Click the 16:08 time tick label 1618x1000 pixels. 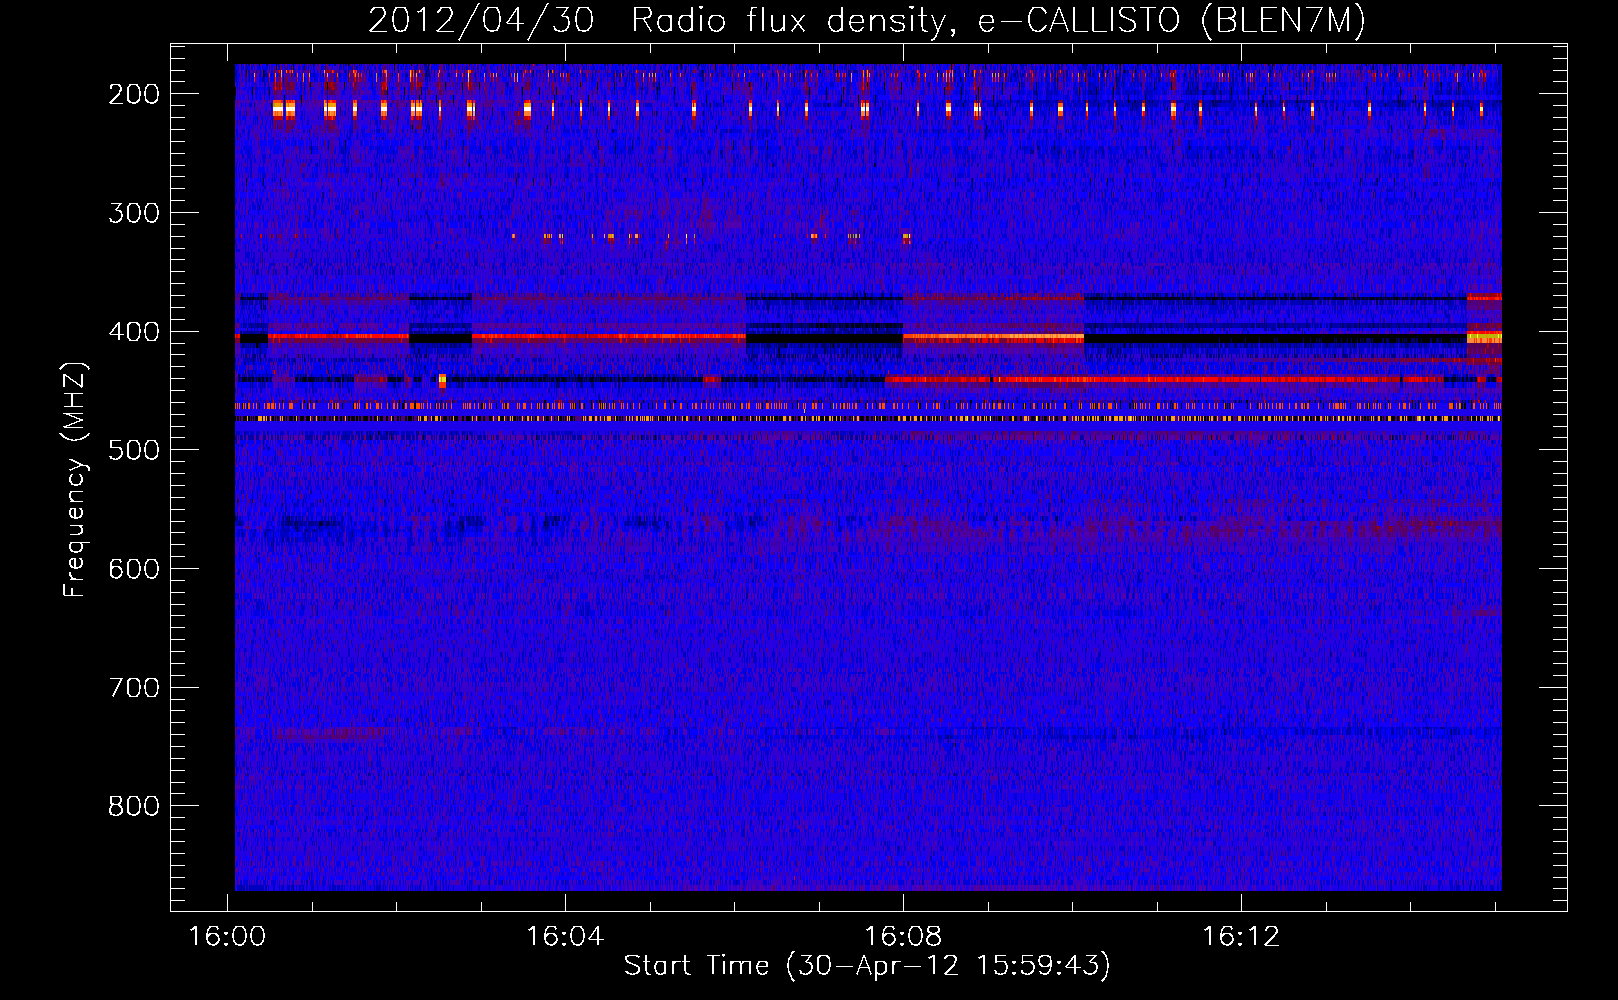pyautogui.click(x=903, y=936)
